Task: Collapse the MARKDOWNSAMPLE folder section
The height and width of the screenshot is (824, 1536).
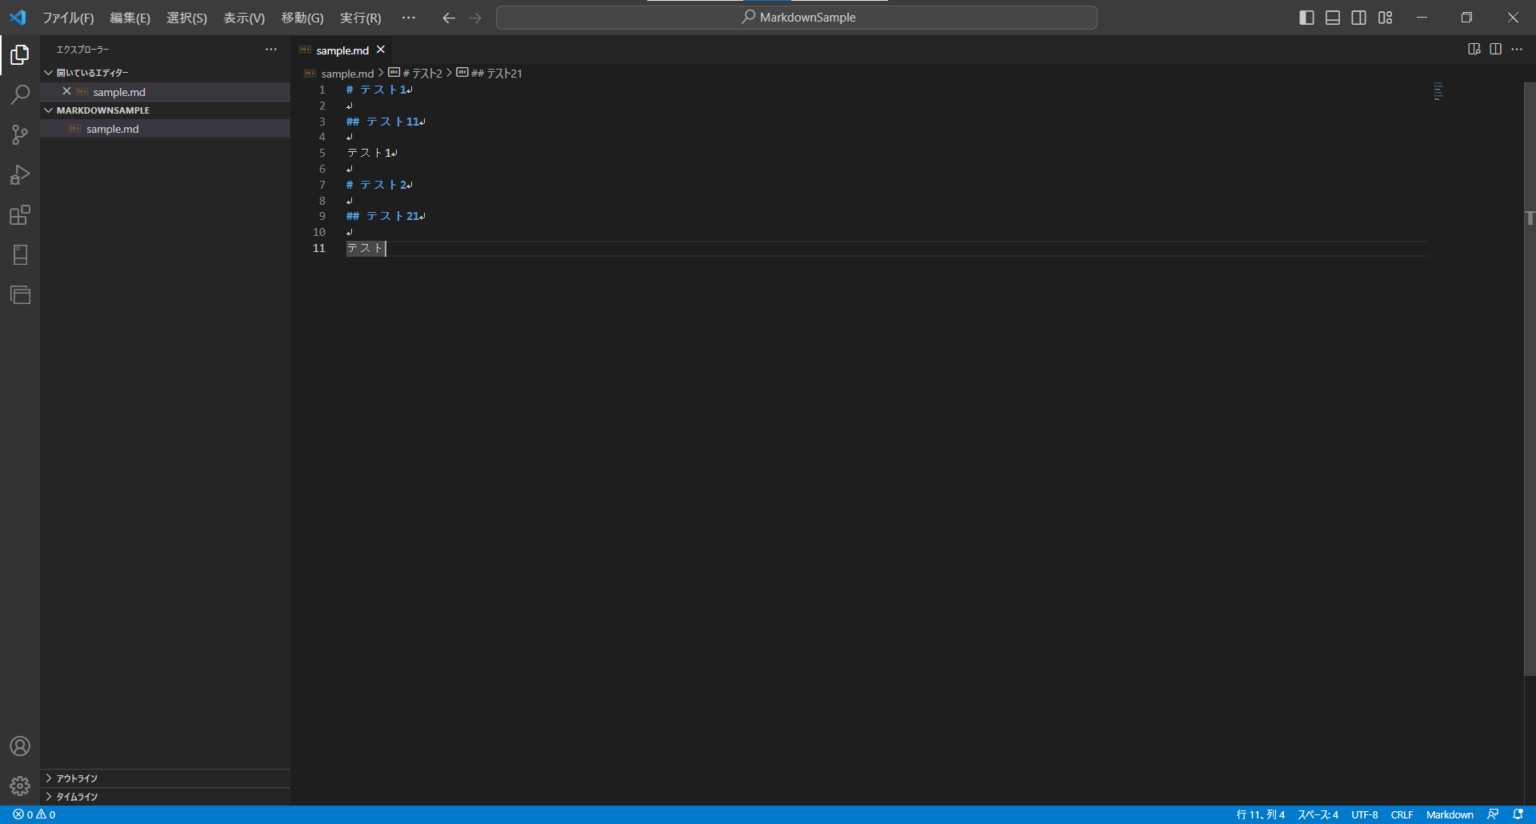Action: [165, 110]
